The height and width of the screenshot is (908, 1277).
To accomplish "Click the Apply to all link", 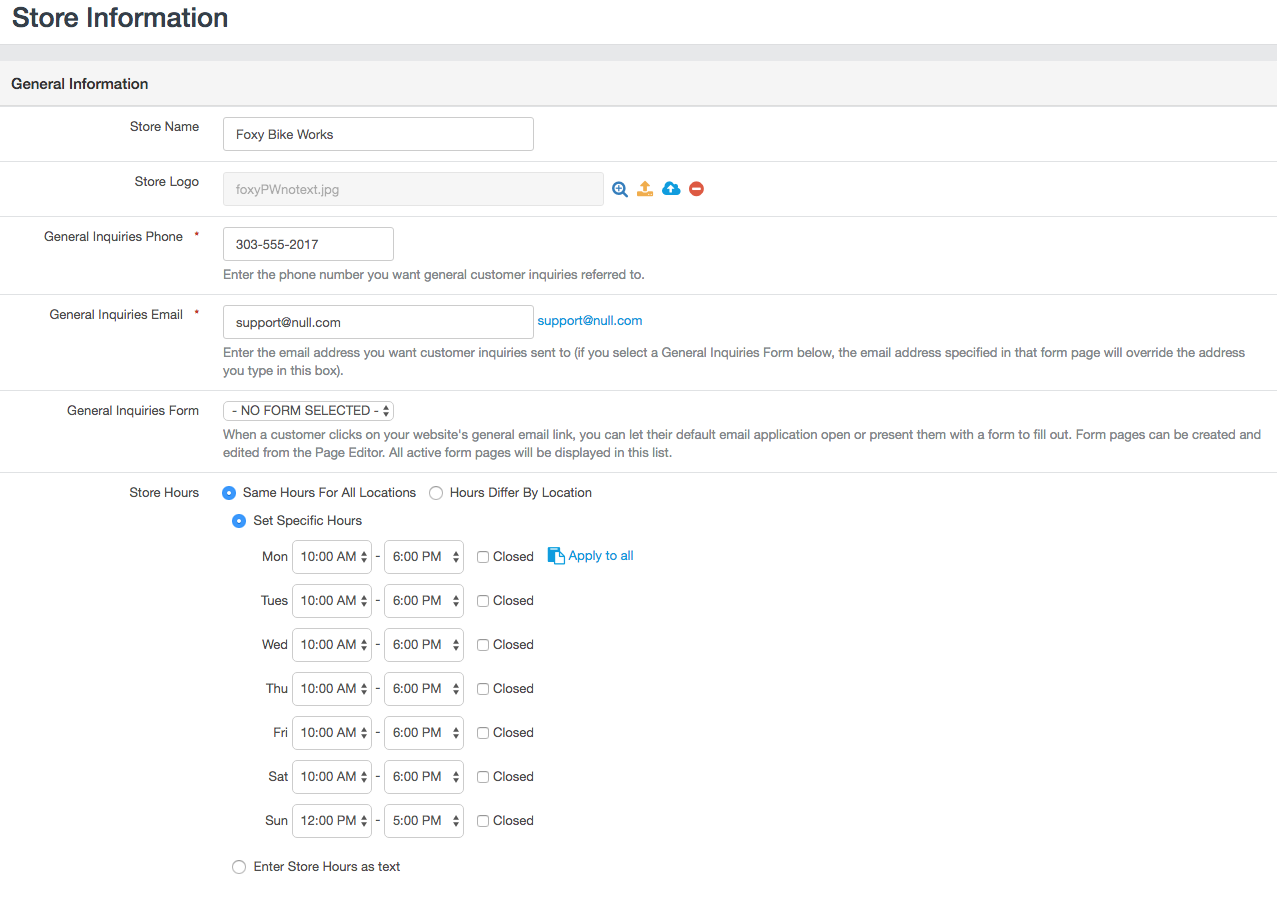I will tap(601, 556).
